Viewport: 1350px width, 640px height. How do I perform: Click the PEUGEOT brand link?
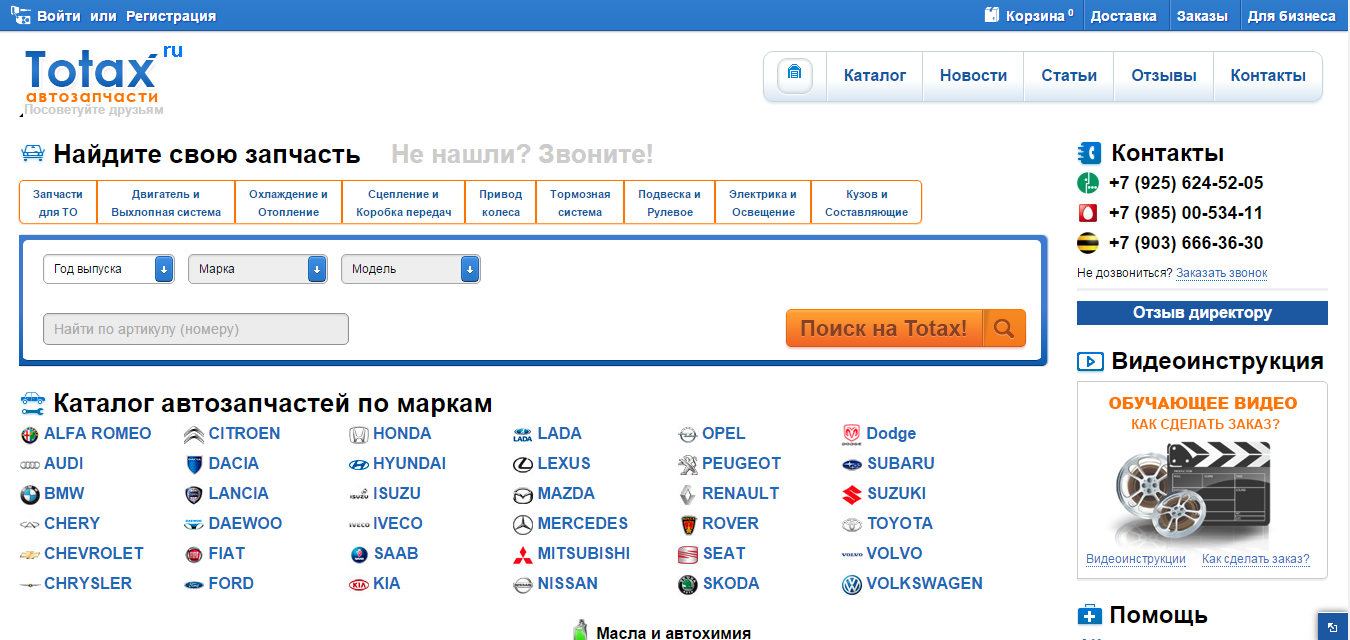[x=741, y=464]
